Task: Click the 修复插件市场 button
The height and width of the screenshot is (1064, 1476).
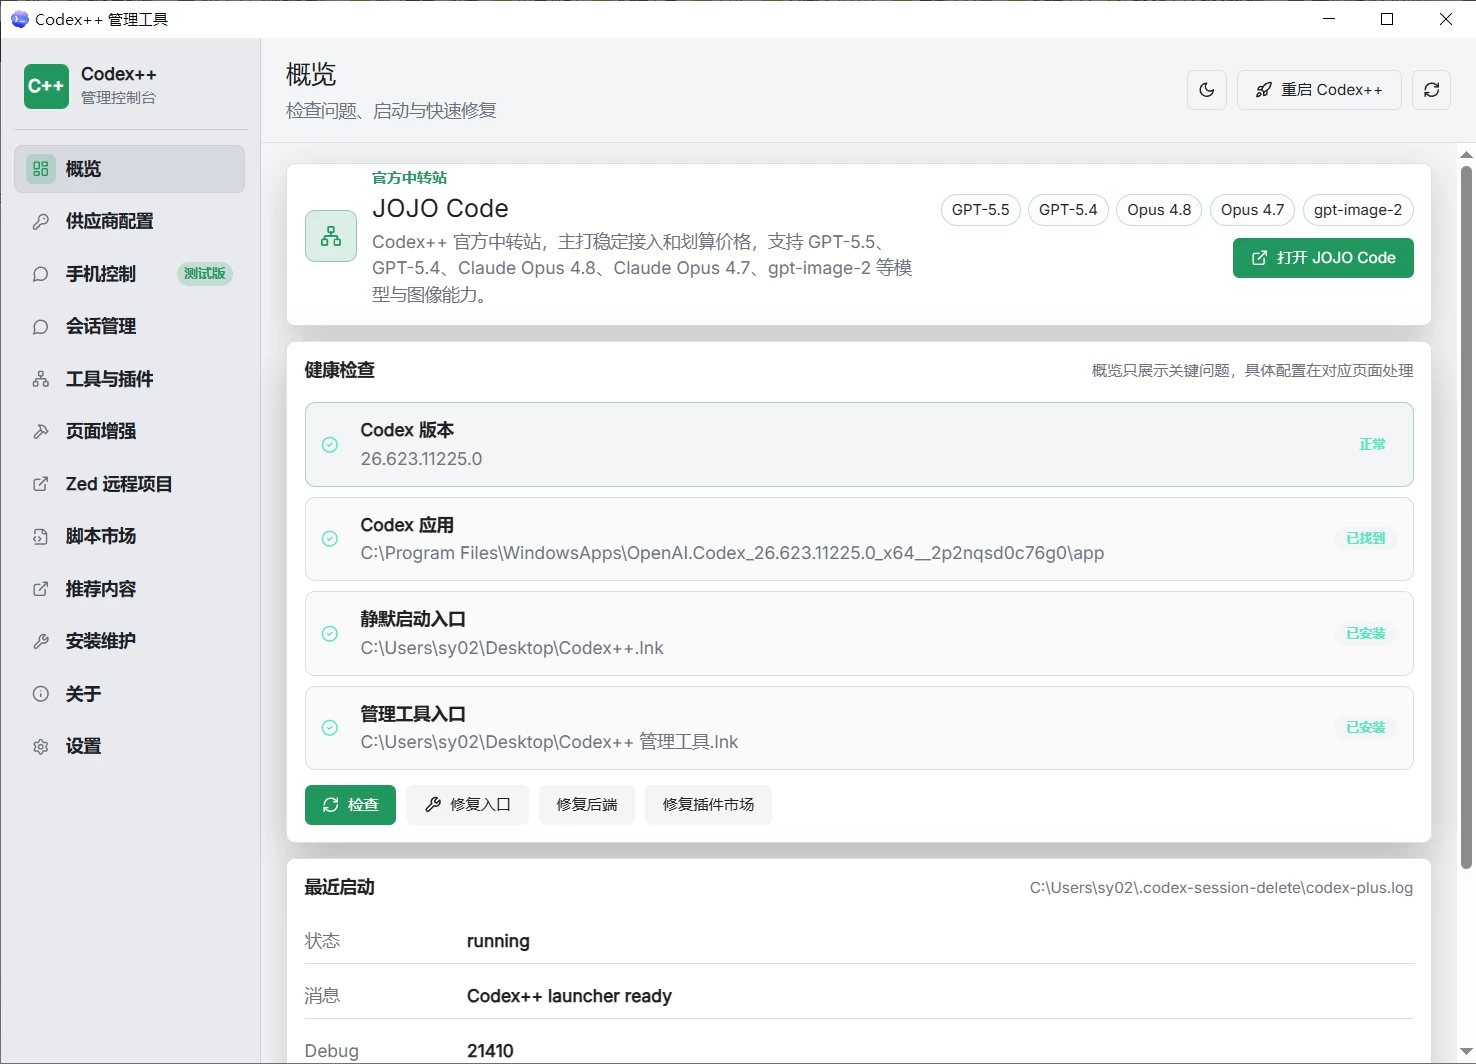Action: click(708, 805)
